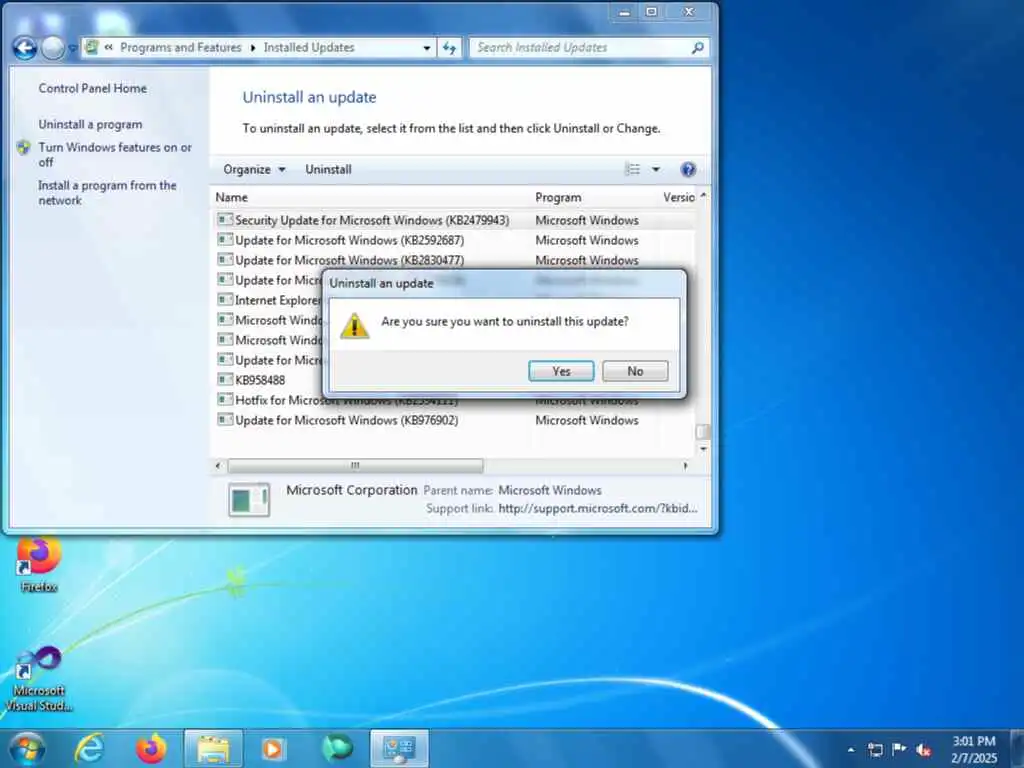Open Turn Windows features on or off
Image resolution: width=1024 pixels, height=768 pixels.
click(x=115, y=154)
